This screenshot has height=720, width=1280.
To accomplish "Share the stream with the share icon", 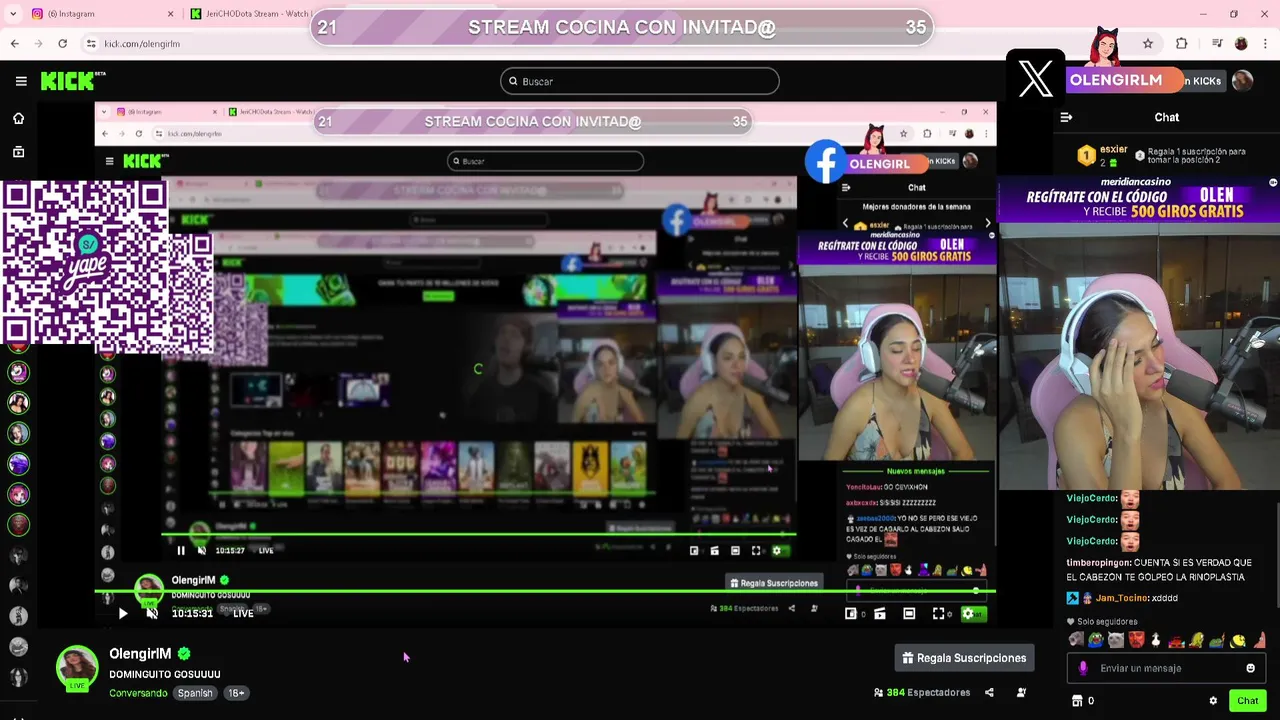I will pyautogui.click(x=989, y=692).
